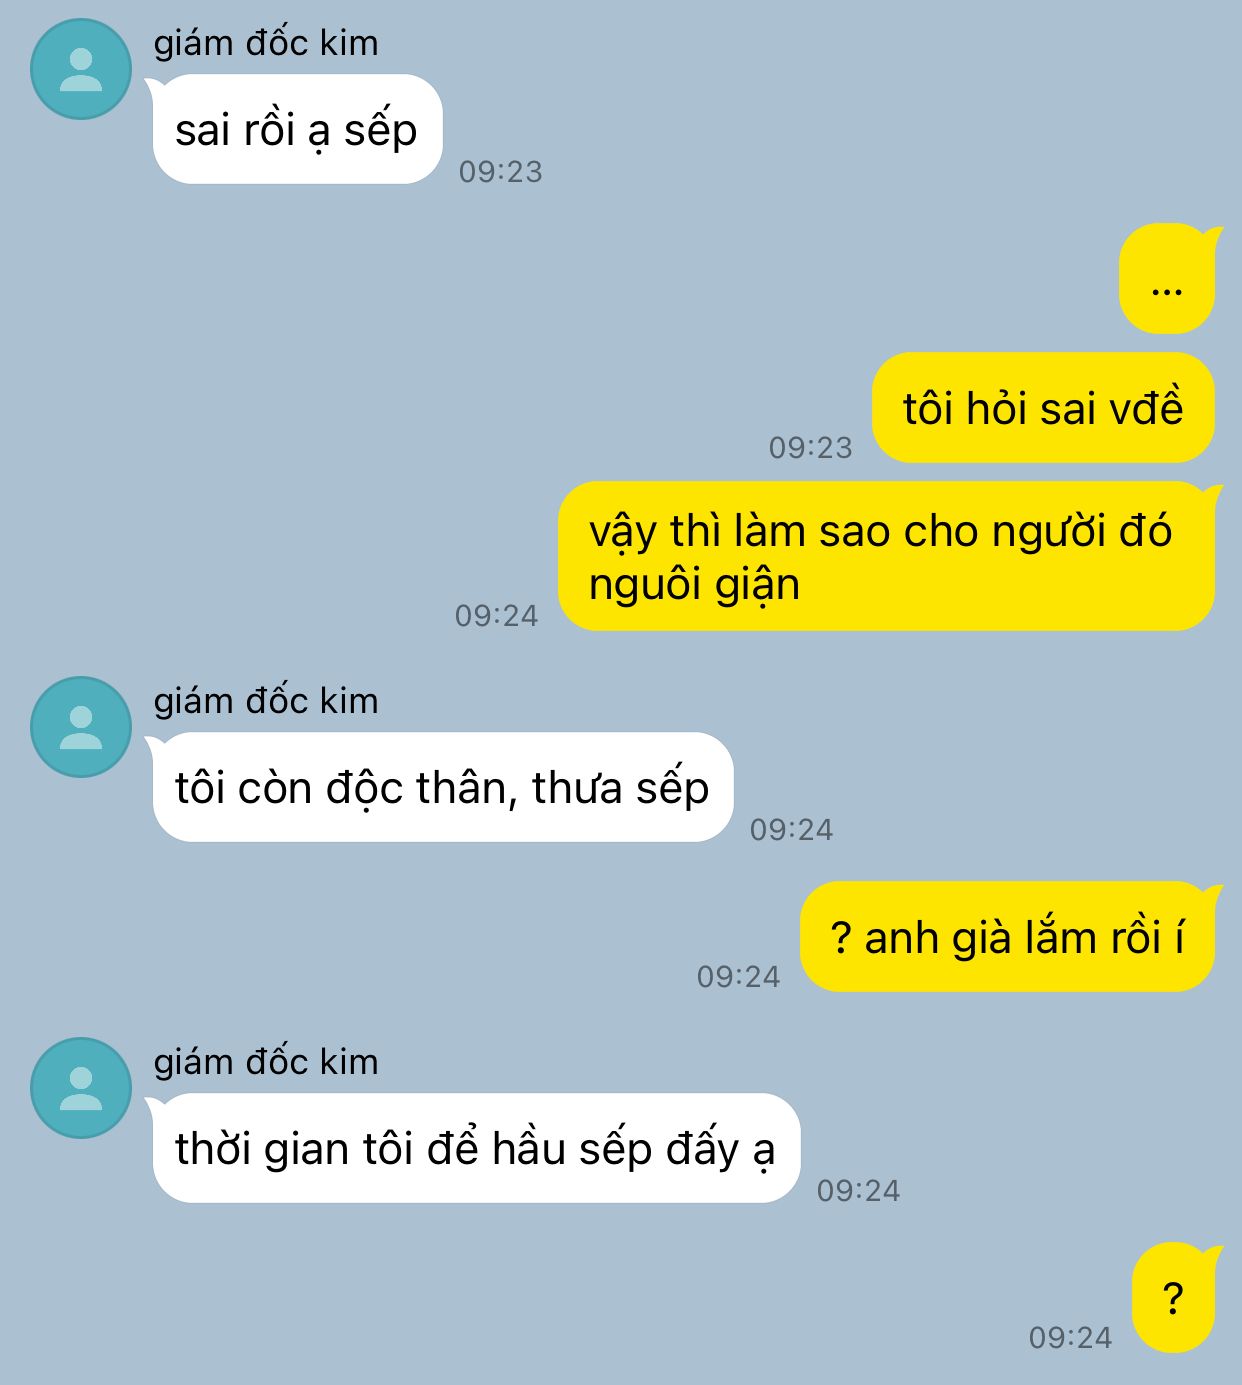Tap the 09:24 timestamp next to last '?' bubble
Image resolution: width=1242 pixels, height=1385 pixels.
point(1071,1338)
